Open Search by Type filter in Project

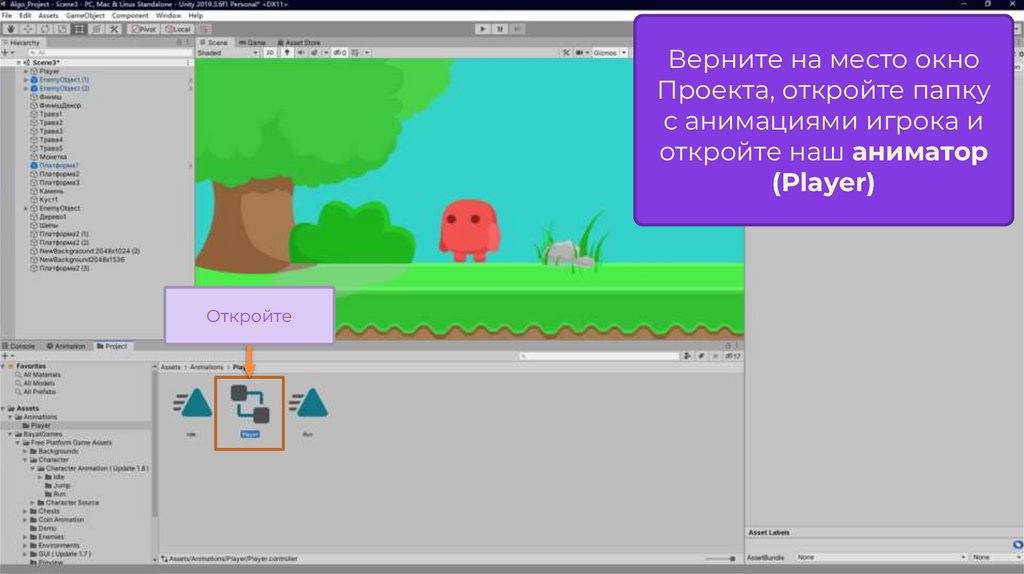pyautogui.click(x=687, y=356)
